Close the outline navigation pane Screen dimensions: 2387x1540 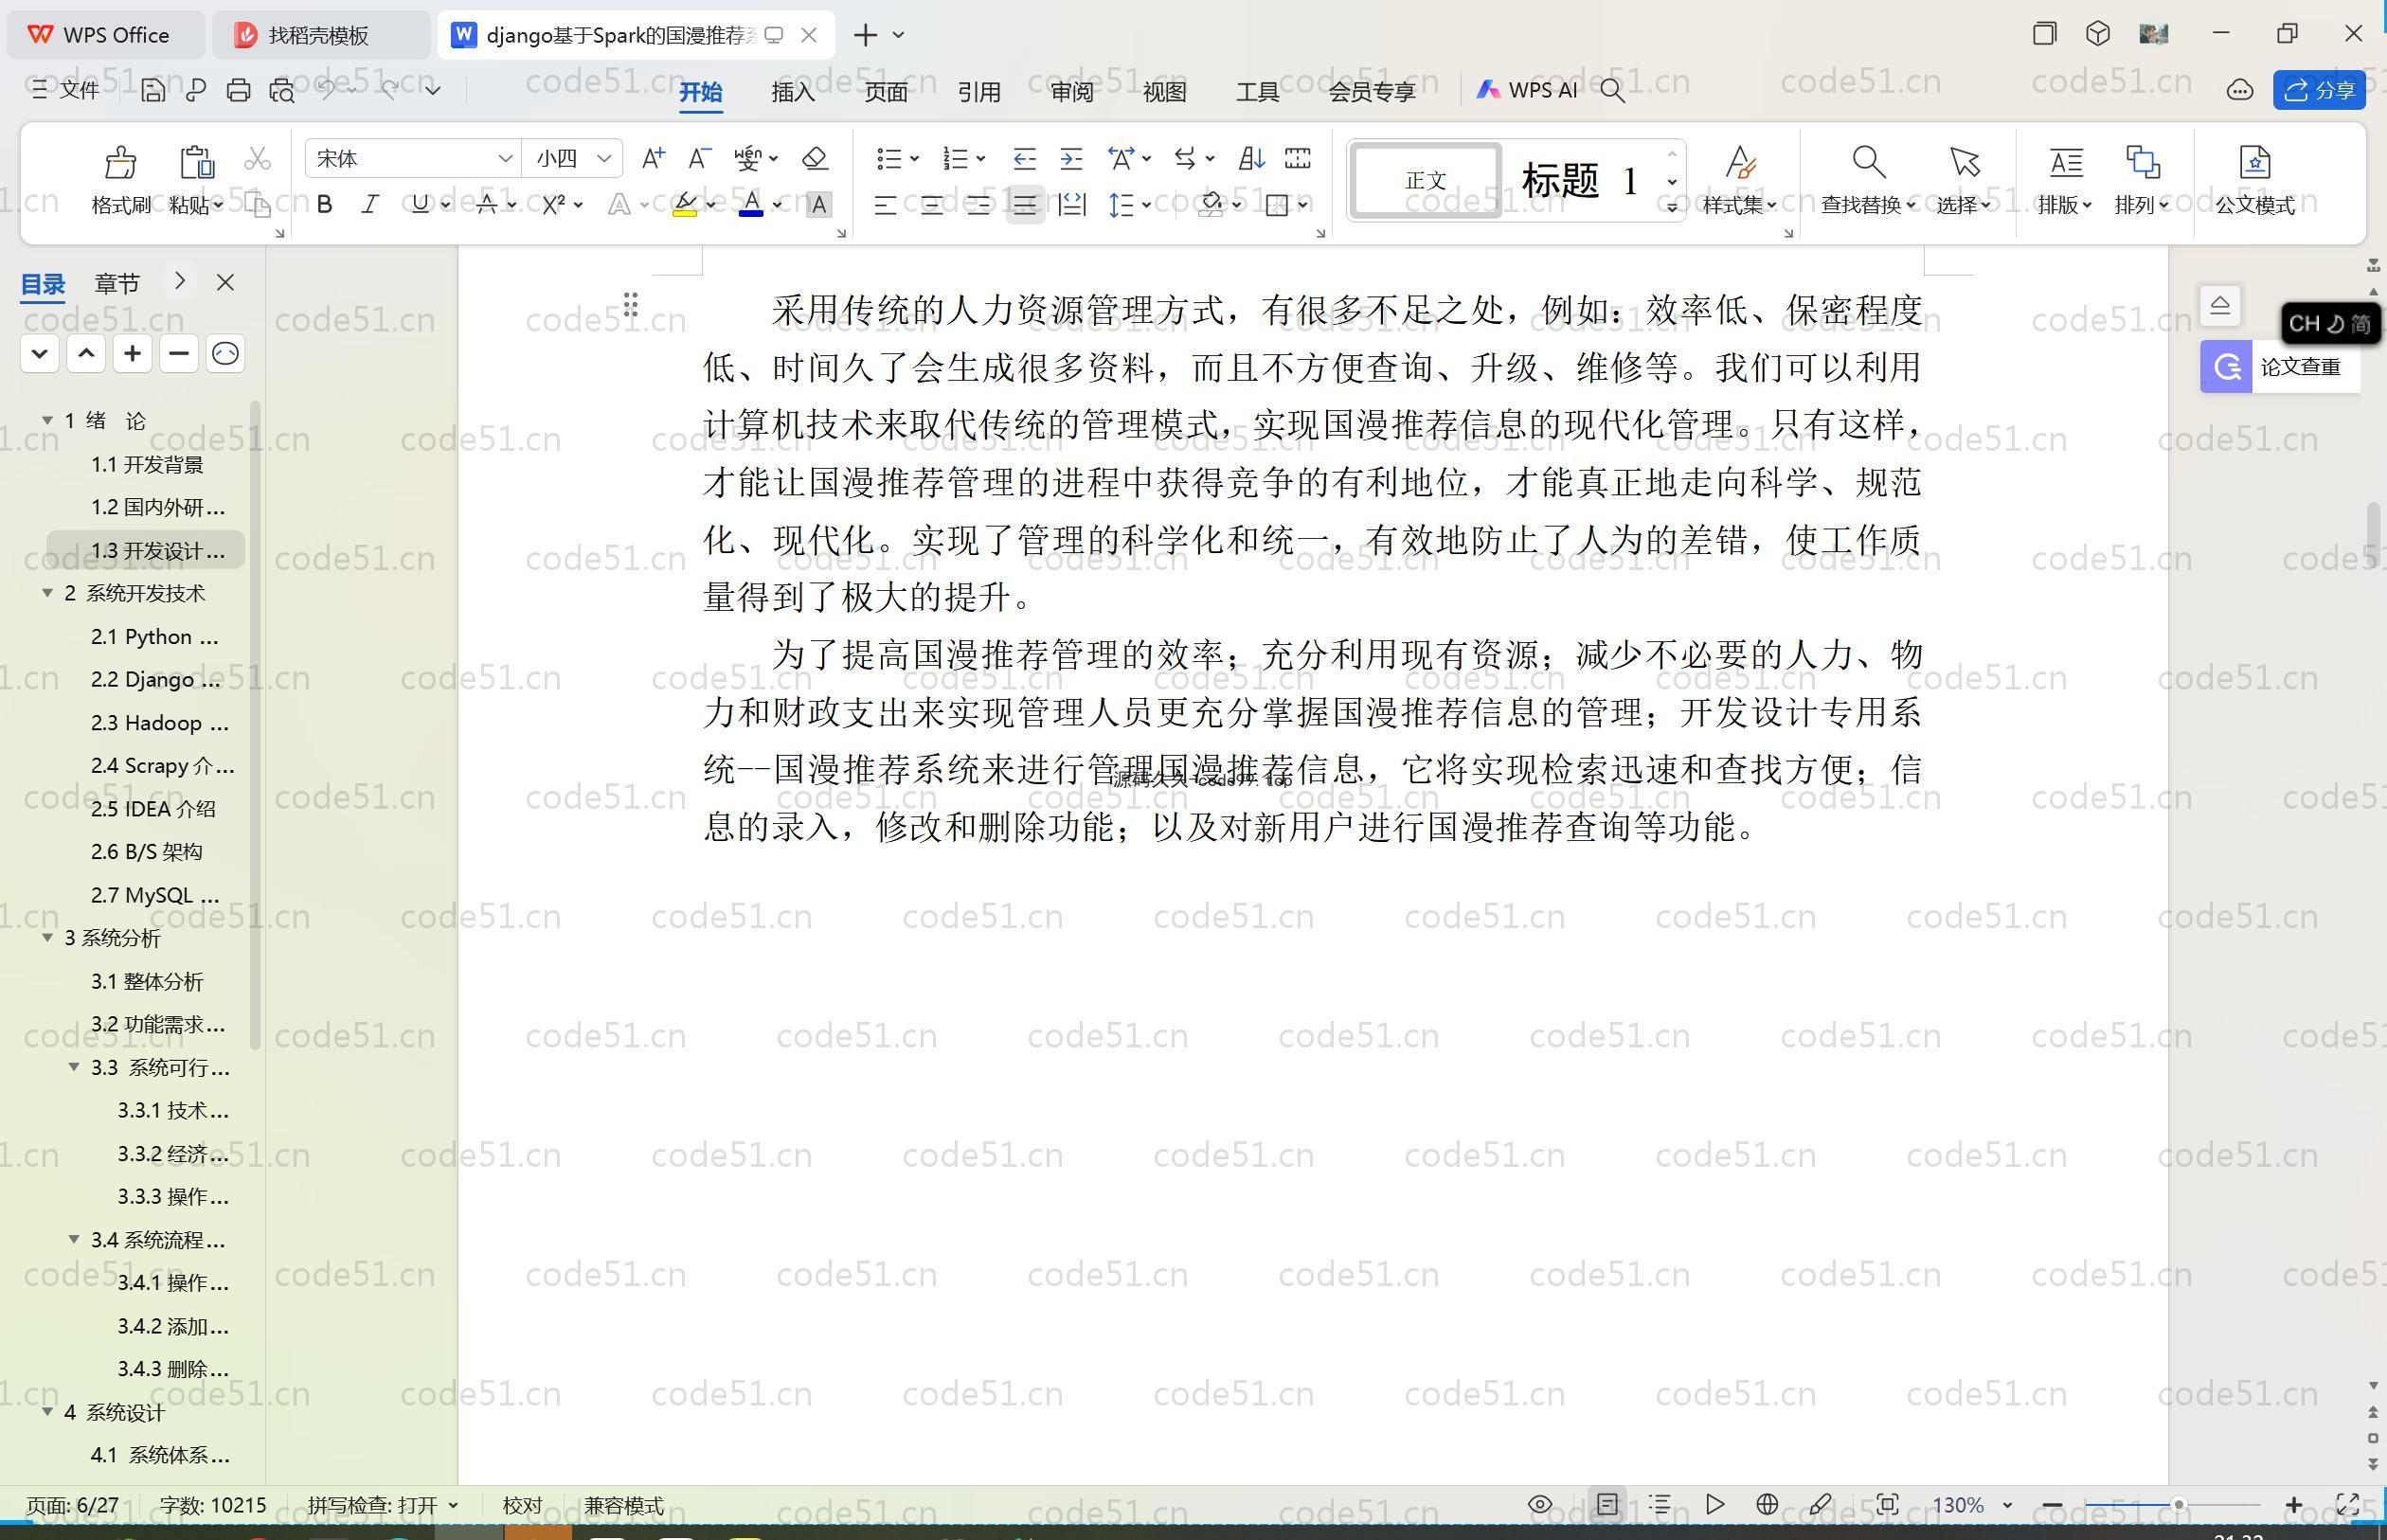[x=225, y=283]
